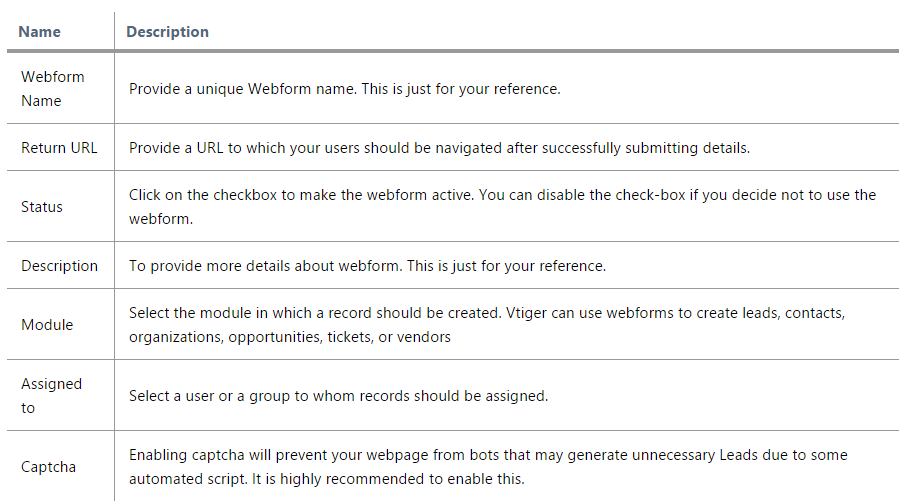Click the word 'webform.' ending Status description
Viewport: 903px width, 504px height.
tap(161, 219)
